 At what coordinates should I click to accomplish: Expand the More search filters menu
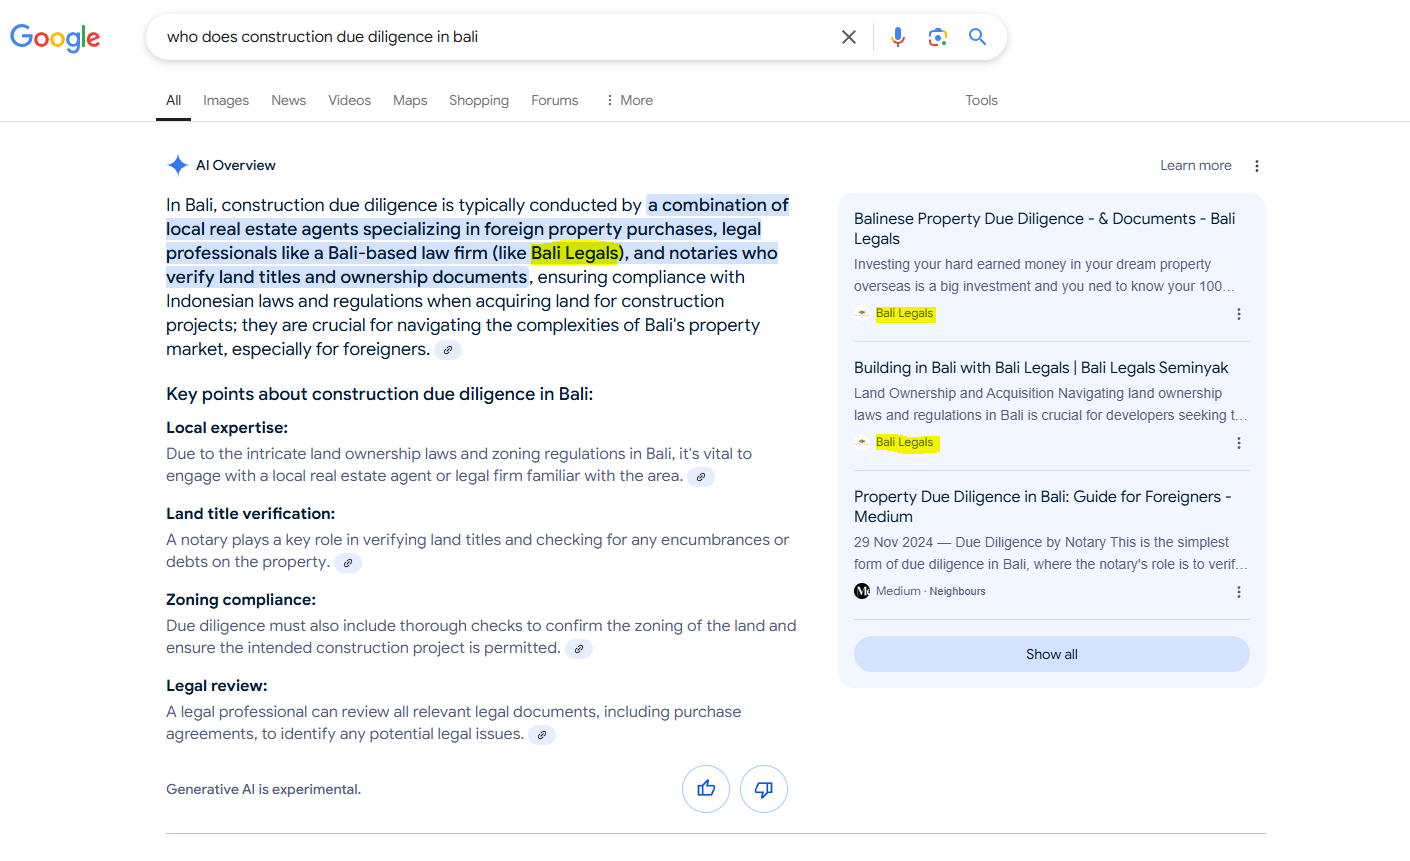[x=629, y=100]
